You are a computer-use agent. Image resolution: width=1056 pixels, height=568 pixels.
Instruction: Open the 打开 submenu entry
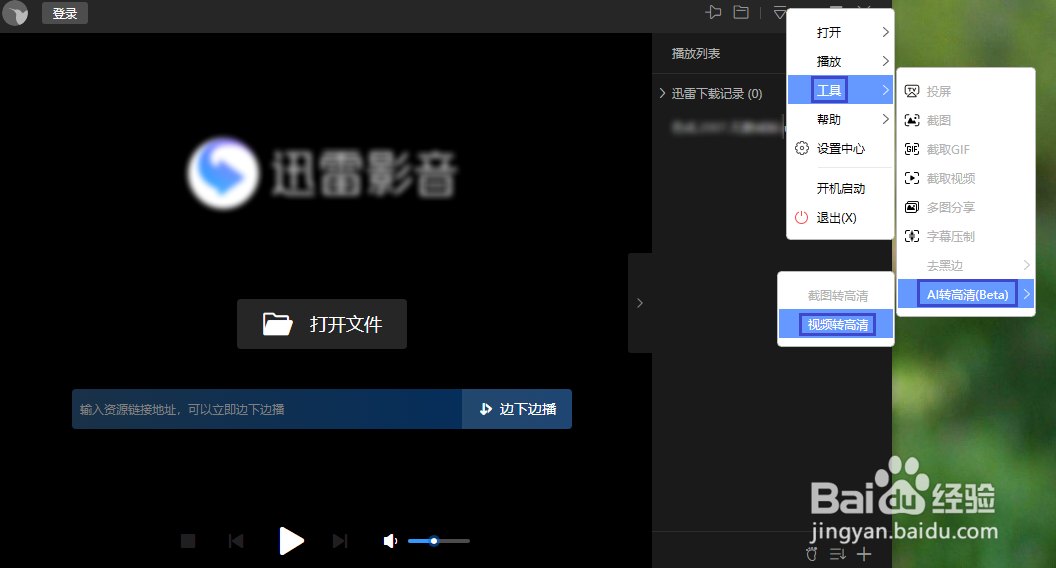click(840, 32)
